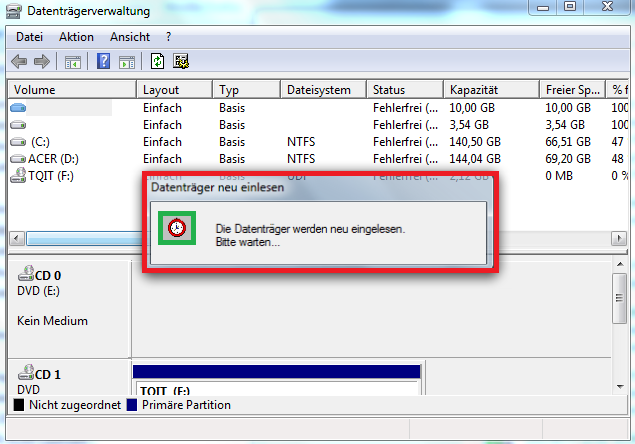635x444 pixels.
Task: Click the (C:) volume row
Action: point(40,142)
